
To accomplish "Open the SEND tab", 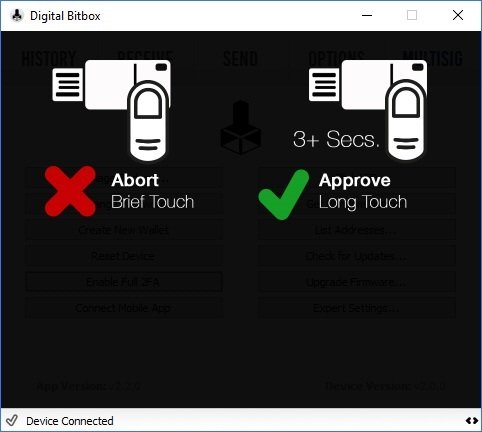I will coord(240,59).
